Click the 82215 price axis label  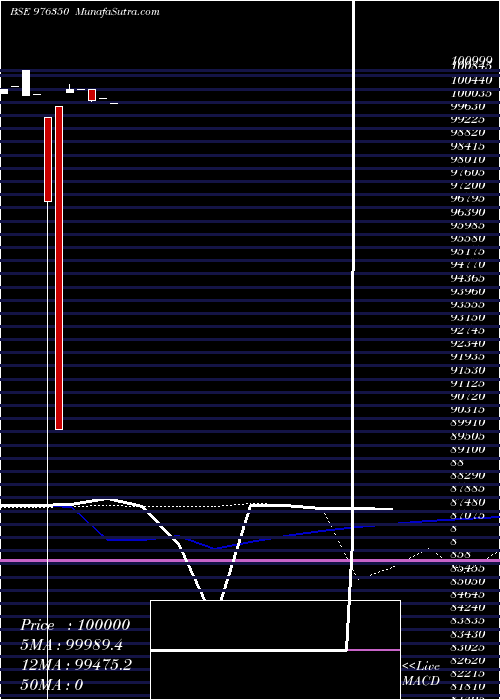click(469, 673)
